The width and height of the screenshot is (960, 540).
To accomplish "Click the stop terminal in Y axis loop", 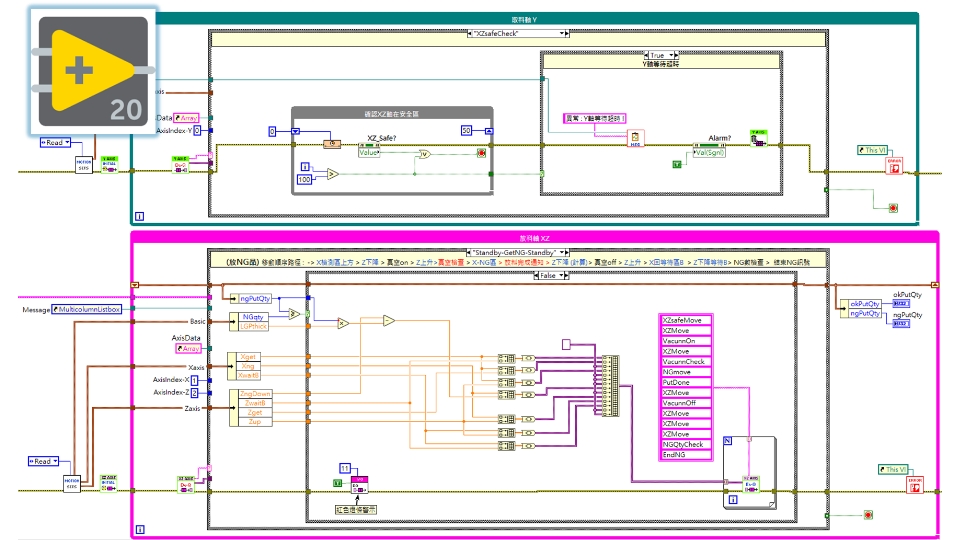I will pyautogui.click(x=894, y=207).
